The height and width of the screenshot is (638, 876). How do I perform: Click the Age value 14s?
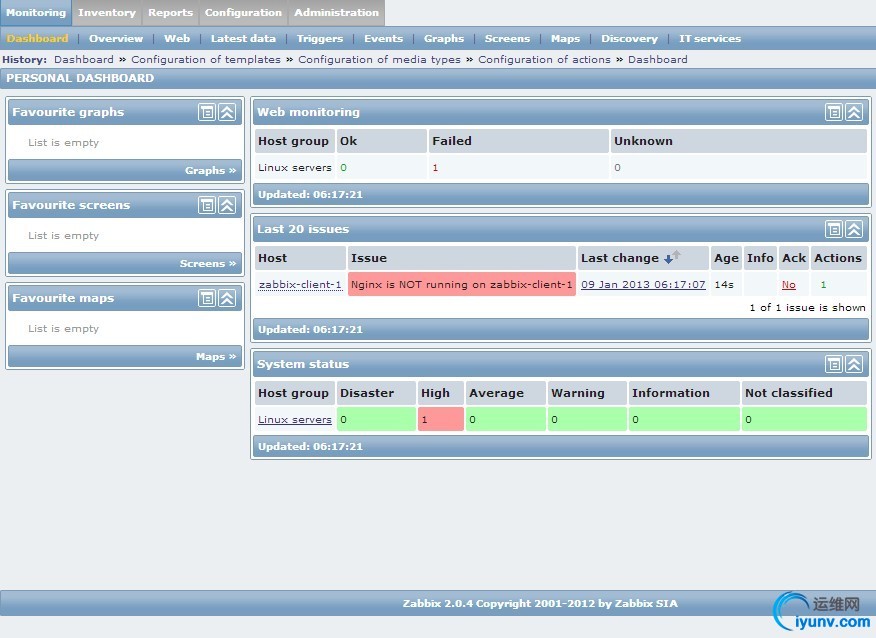tap(724, 284)
